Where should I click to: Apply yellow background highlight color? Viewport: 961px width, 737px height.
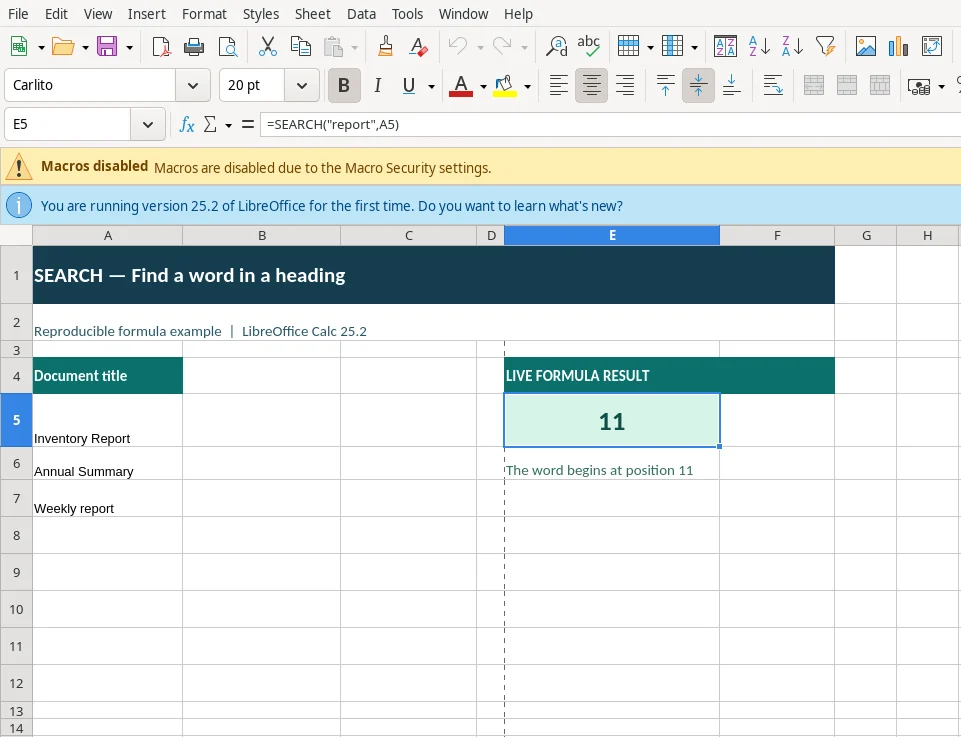point(504,86)
